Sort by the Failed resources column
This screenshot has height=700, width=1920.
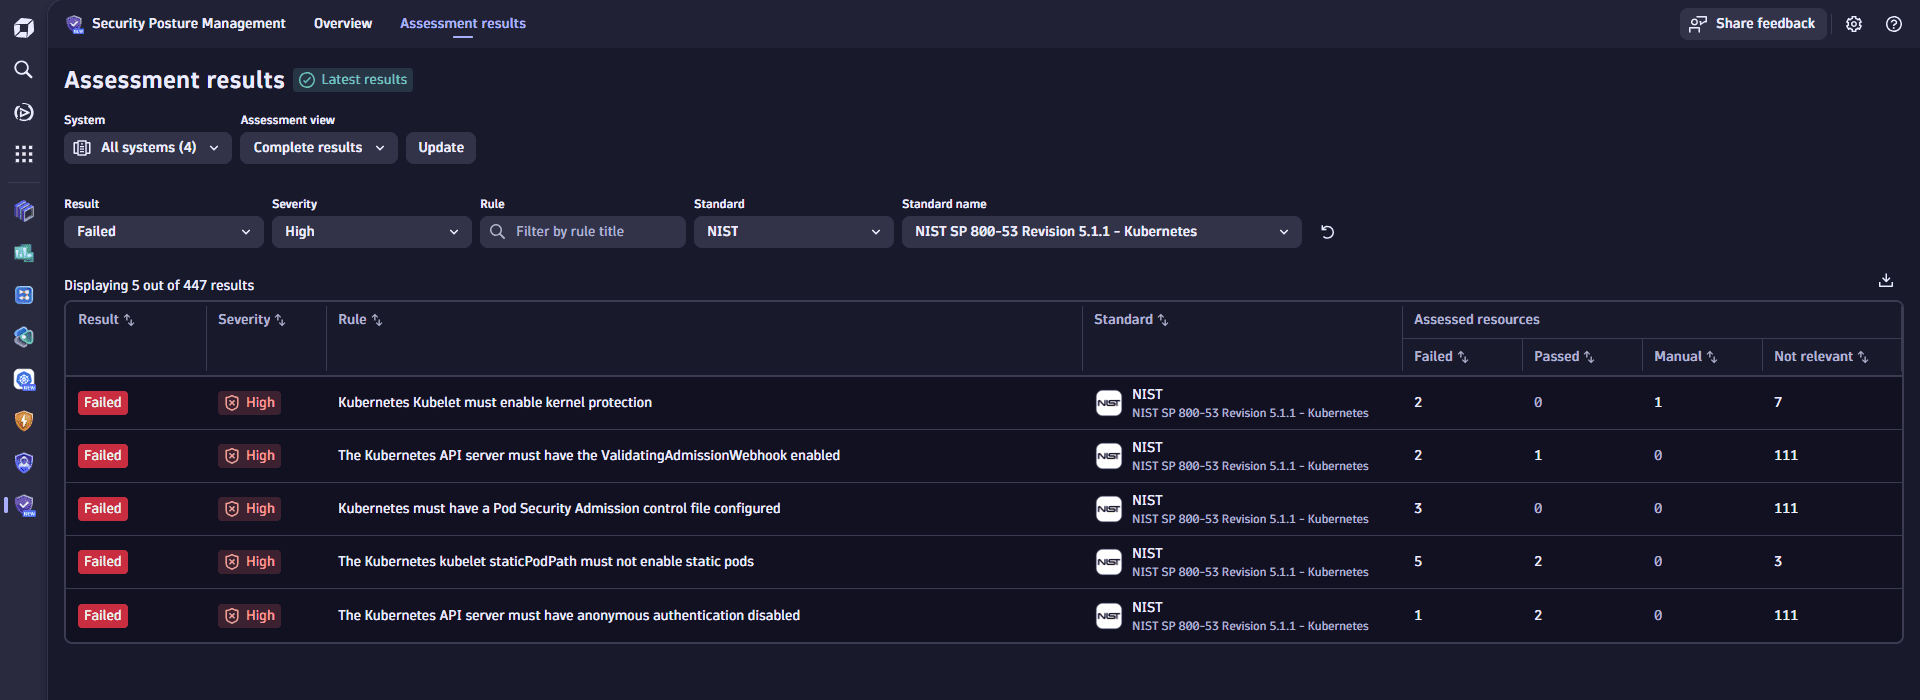click(1440, 357)
